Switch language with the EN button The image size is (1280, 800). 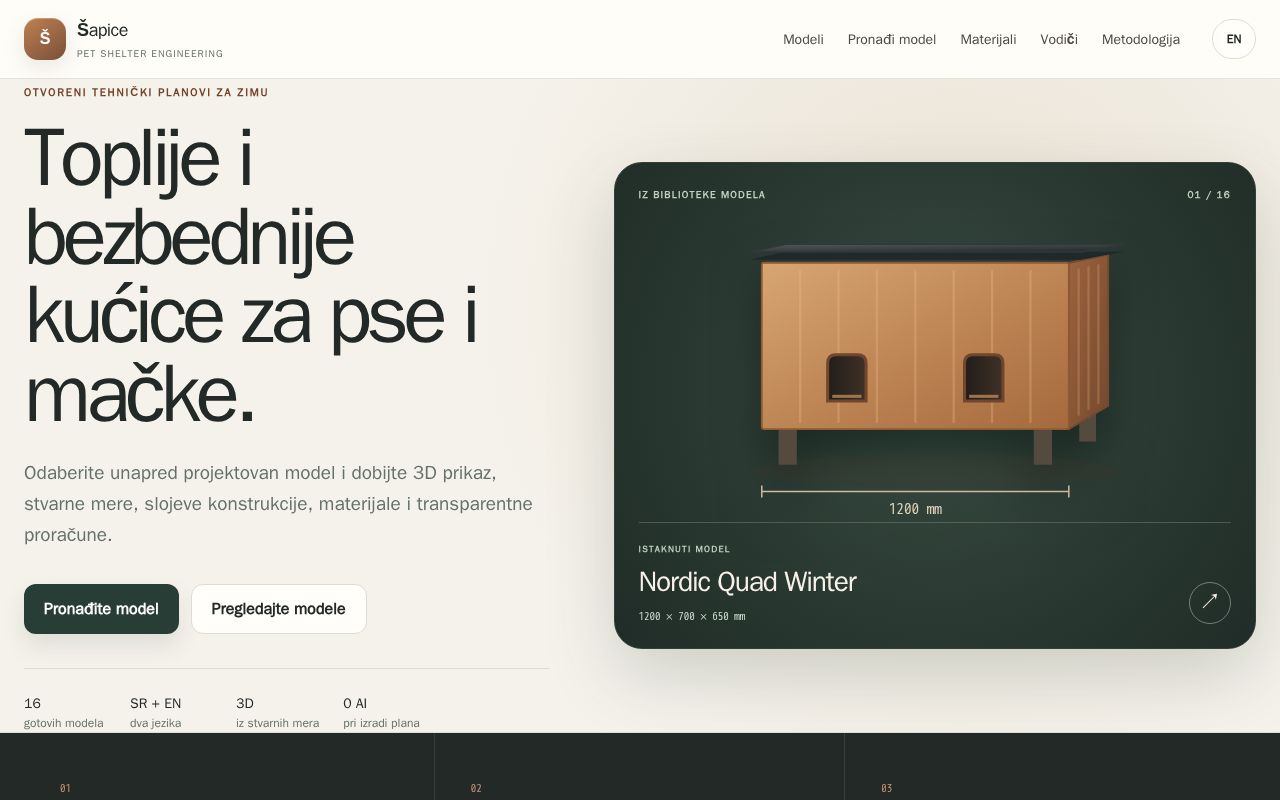pyautogui.click(x=1234, y=39)
